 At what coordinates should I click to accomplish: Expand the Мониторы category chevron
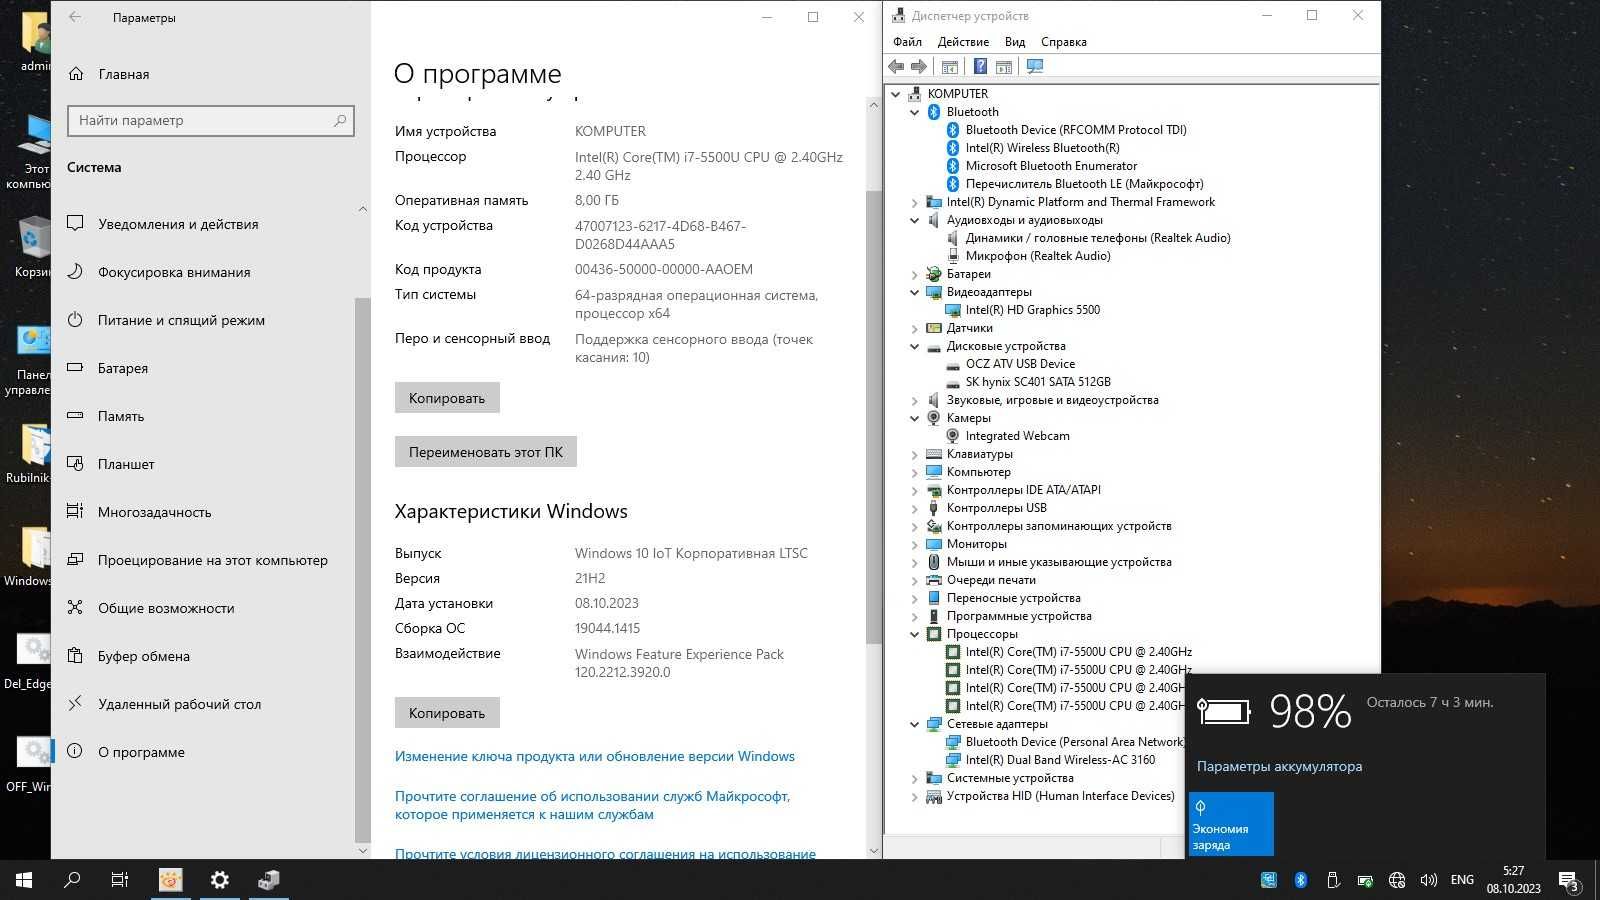[x=914, y=544]
